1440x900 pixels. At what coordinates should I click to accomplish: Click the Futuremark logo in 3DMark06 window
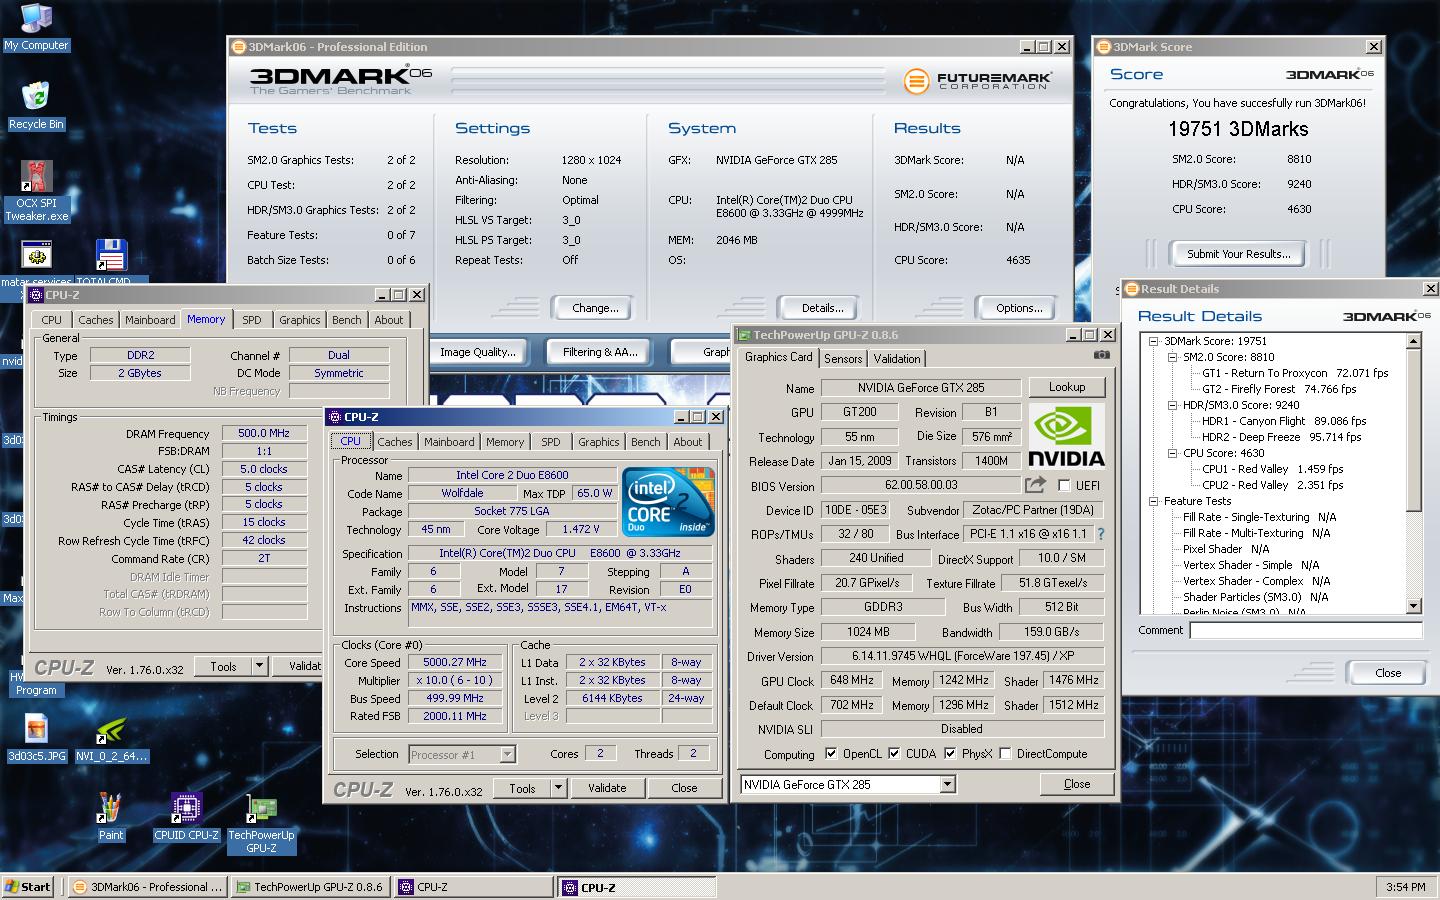(x=978, y=81)
